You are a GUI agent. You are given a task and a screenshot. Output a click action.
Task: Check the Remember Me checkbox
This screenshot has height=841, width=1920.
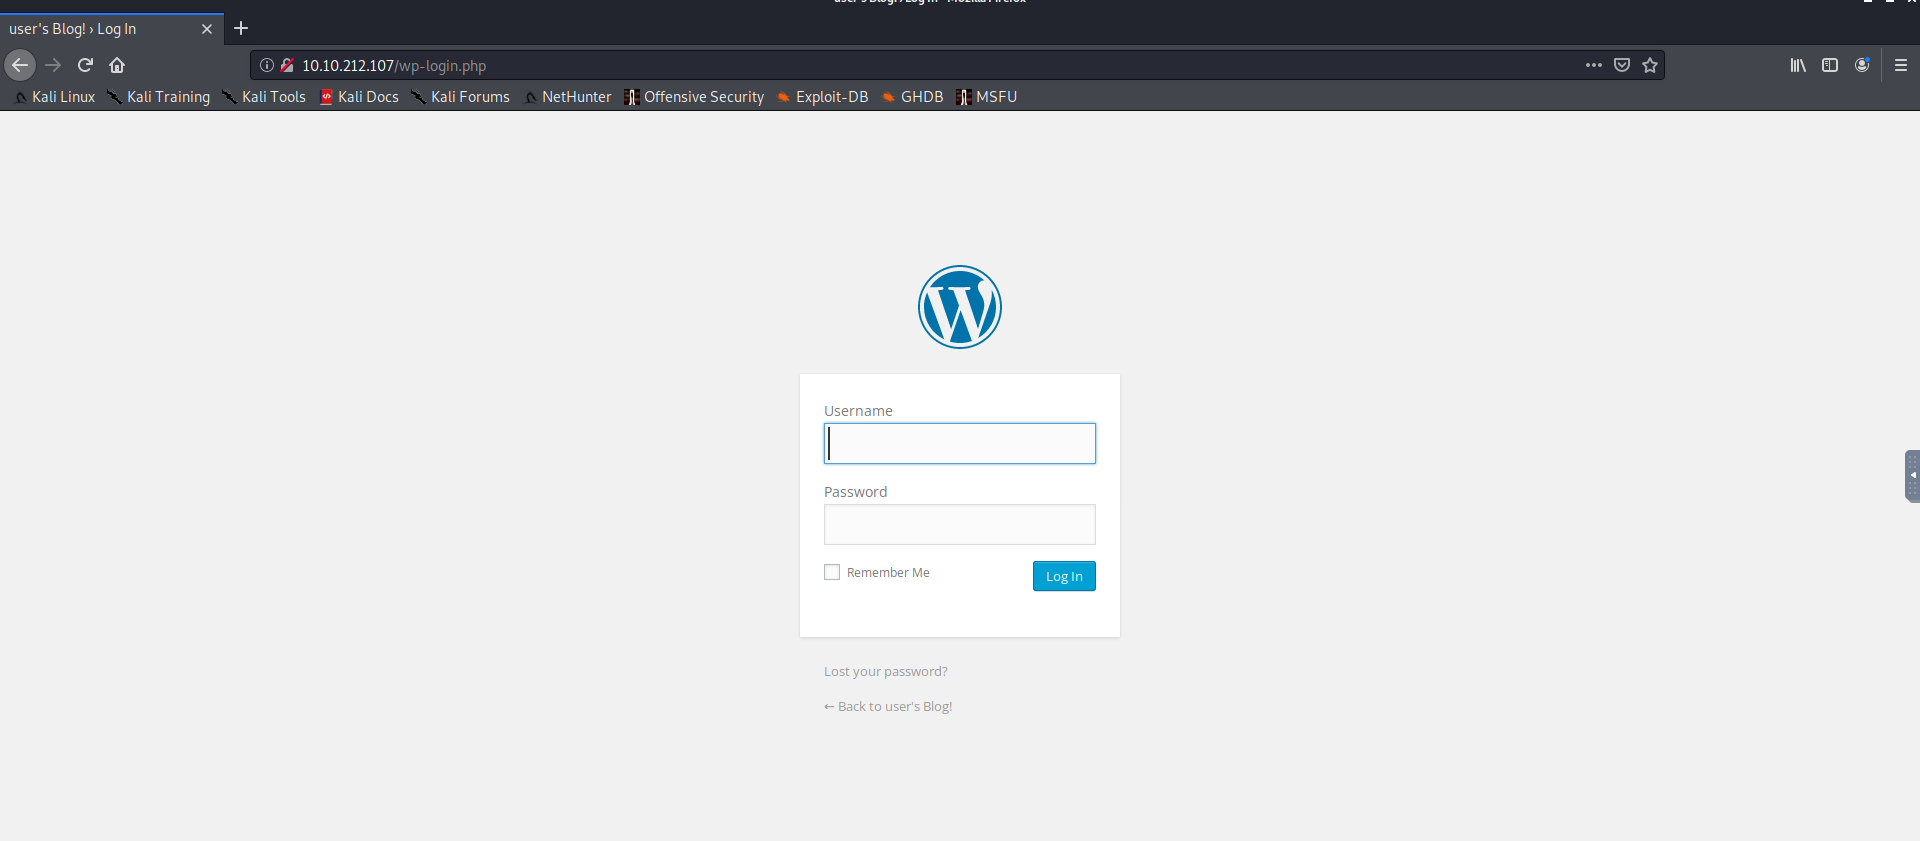coord(832,572)
